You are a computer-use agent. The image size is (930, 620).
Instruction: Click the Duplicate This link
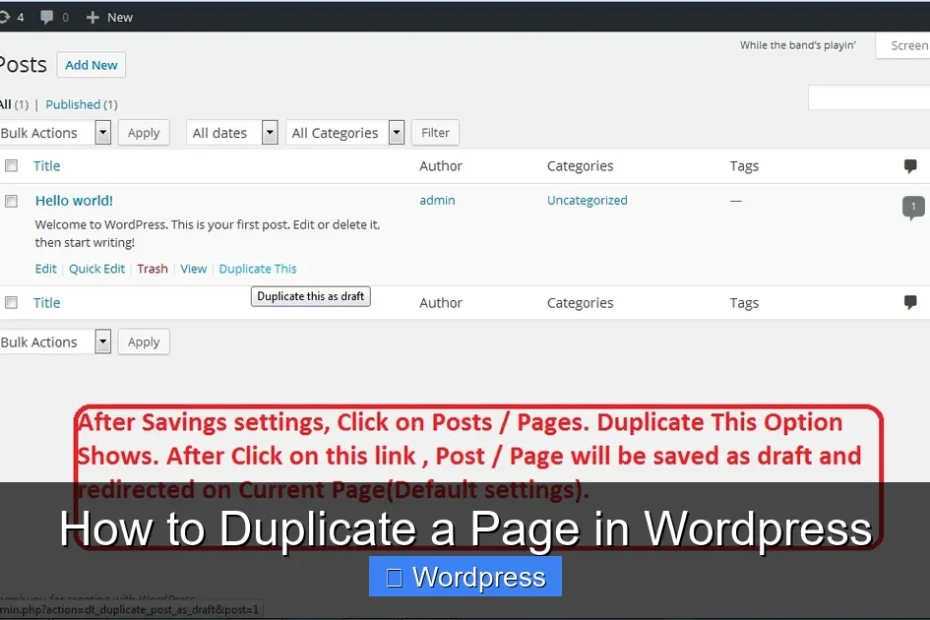(257, 269)
